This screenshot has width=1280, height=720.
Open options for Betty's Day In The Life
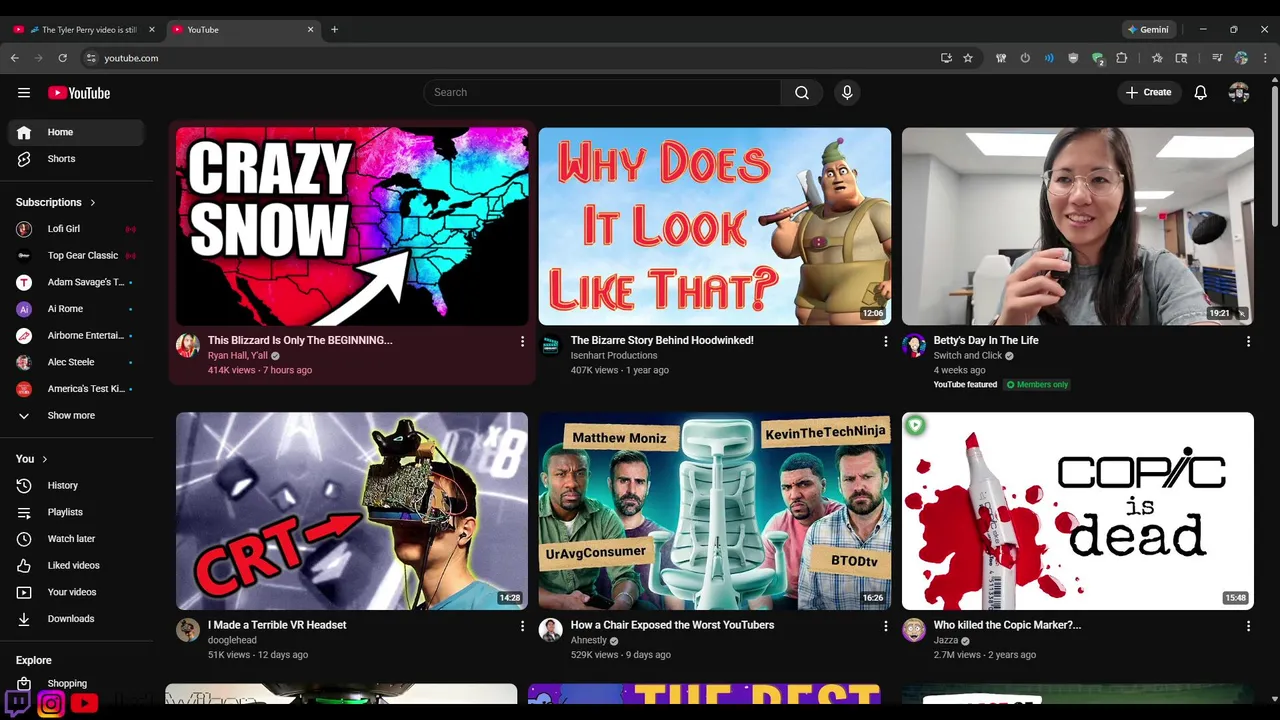click(x=1248, y=342)
